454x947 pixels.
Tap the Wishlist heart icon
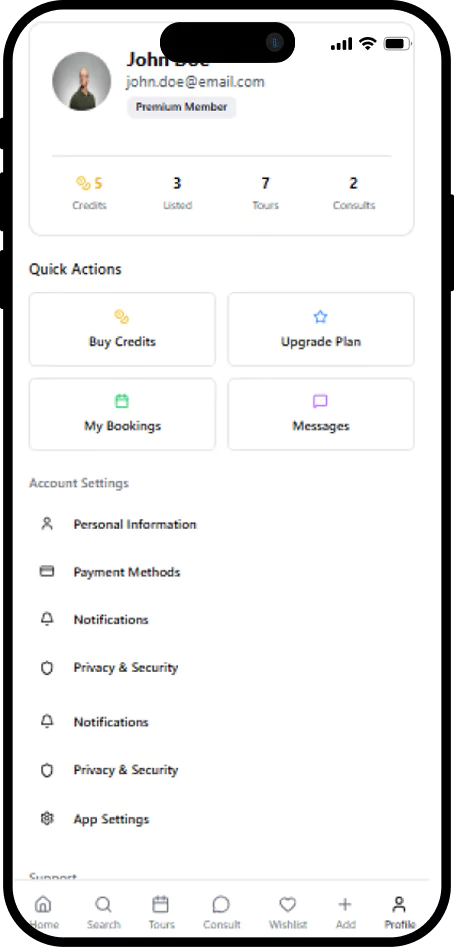coord(287,904)
